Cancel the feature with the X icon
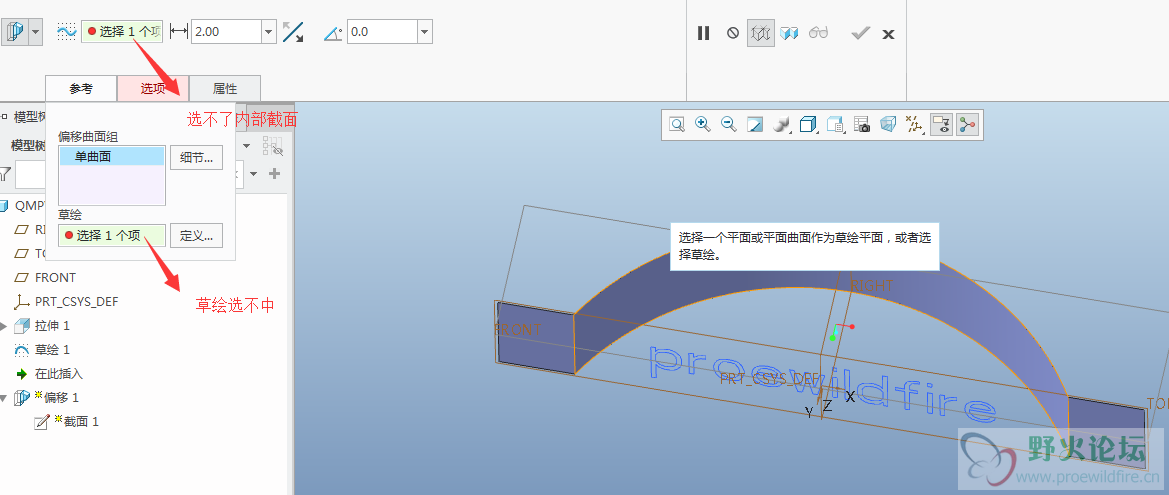This screenshot has width=1169, height=495. coord(888,34)
